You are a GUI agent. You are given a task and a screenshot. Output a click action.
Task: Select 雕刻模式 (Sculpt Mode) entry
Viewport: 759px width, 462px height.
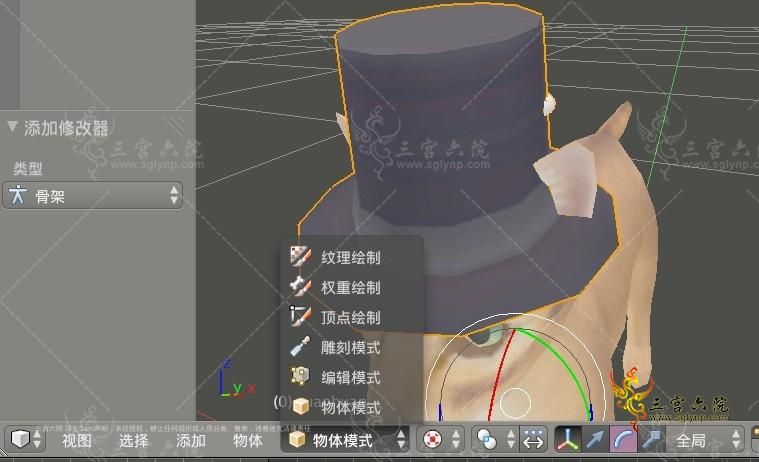tap(351, 347)
